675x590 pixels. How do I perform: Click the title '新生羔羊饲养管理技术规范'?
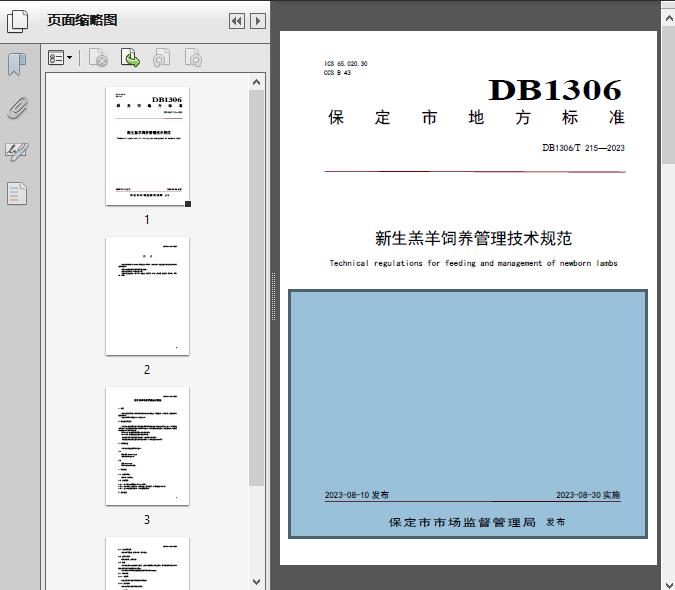pos(473,238)
